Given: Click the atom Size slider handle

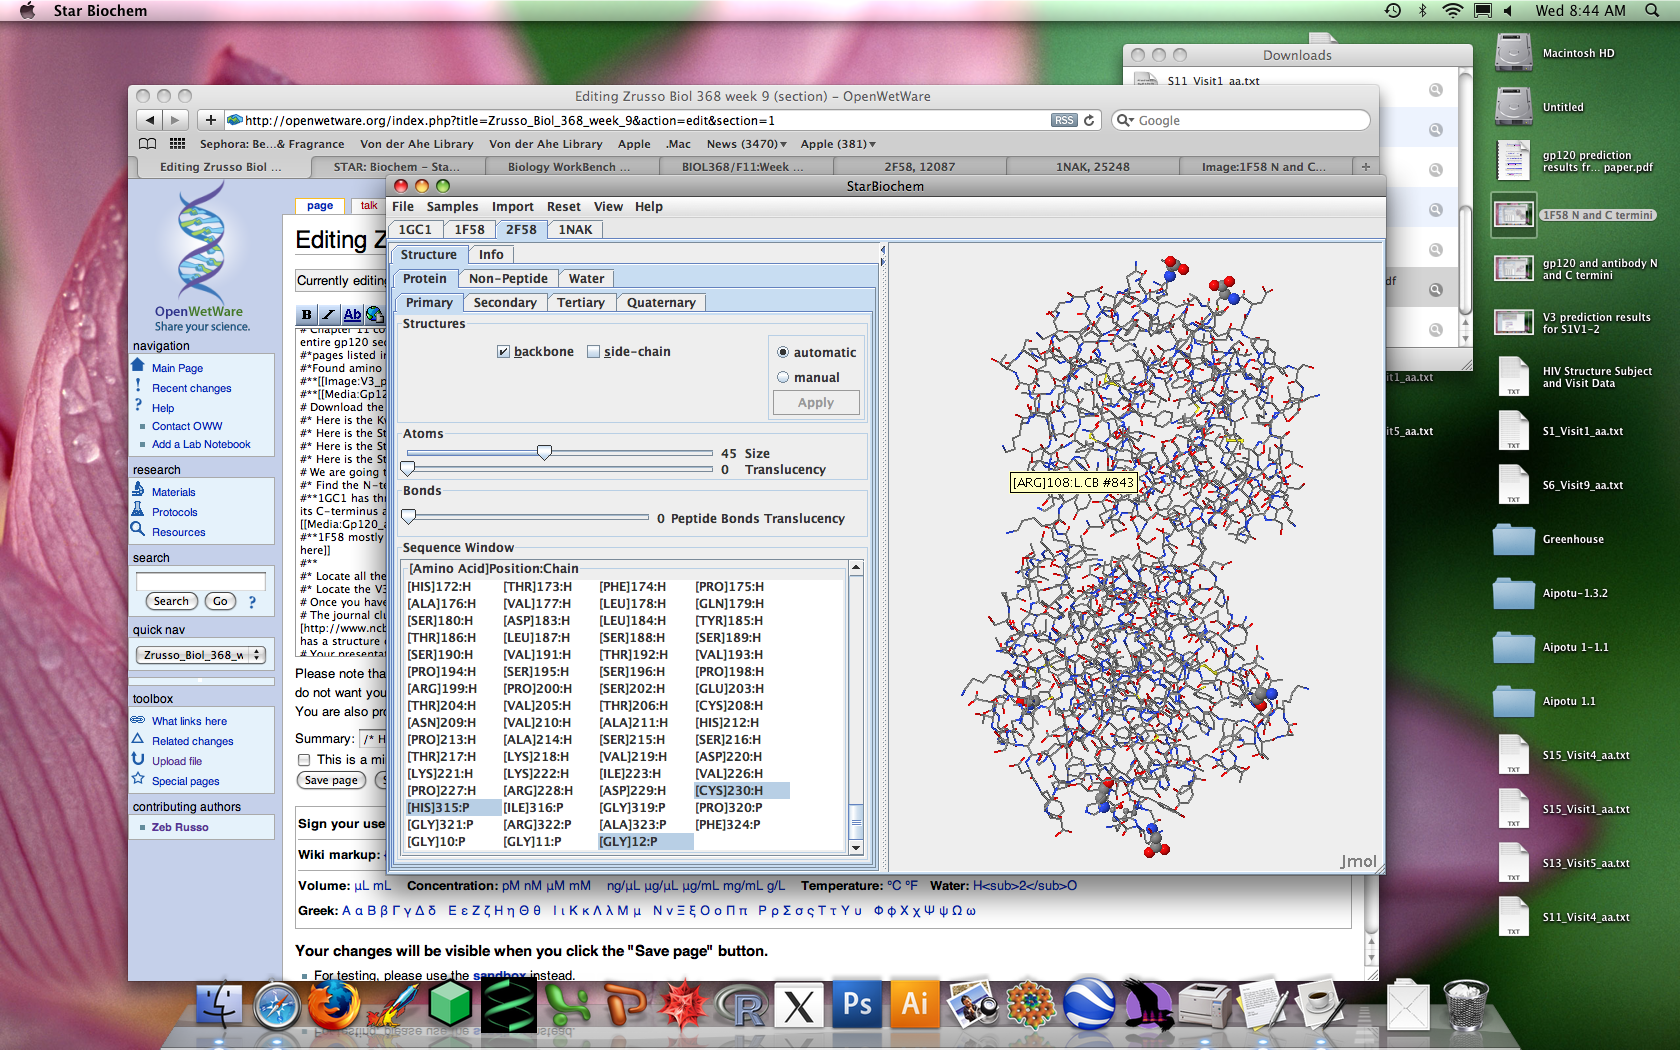Looking at the screenshot, I should click(x=544, y=453).
